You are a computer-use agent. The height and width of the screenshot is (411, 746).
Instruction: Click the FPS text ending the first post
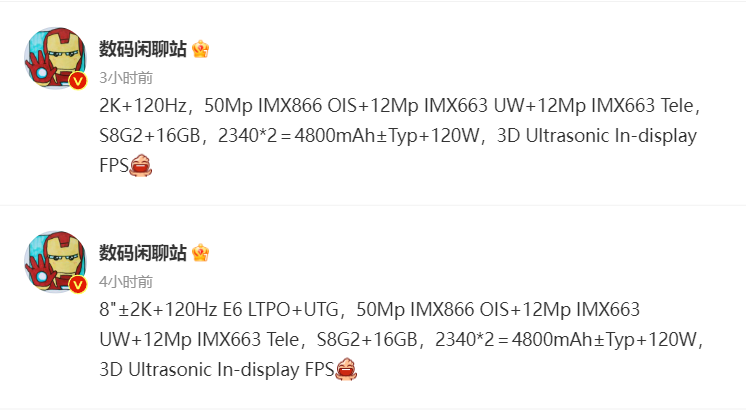pos(114,166)
